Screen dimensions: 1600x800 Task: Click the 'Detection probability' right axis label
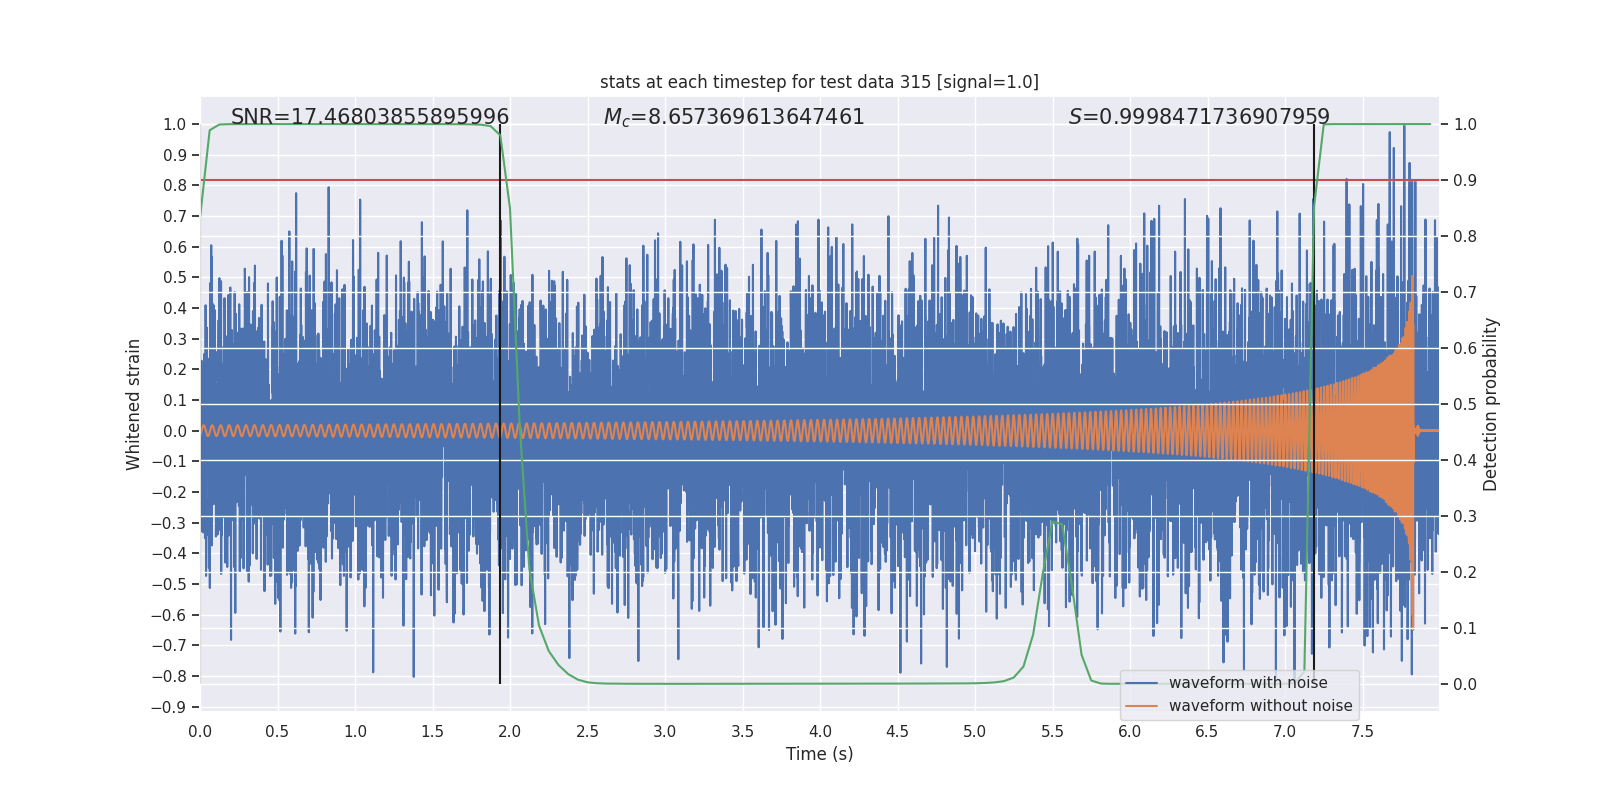1490,404
